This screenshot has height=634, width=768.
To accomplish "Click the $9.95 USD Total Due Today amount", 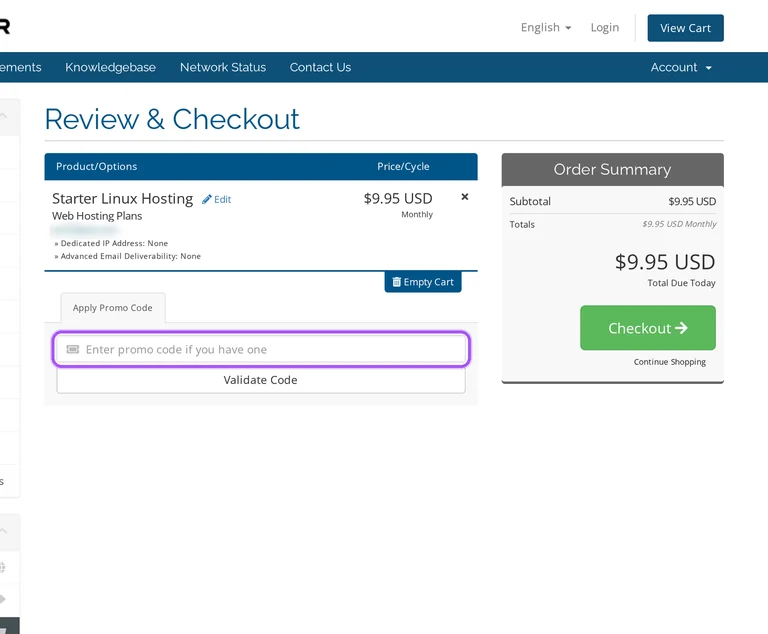I will pyautogui.click(x=665, y=262).
